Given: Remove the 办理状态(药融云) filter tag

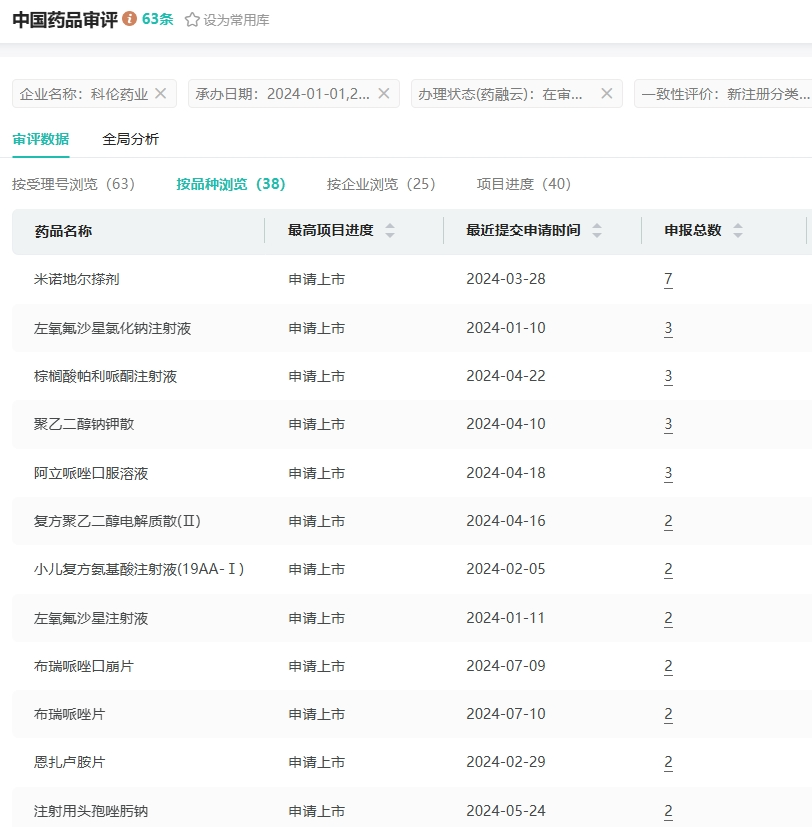Looking at the screenshot, I should pos(606,94).
